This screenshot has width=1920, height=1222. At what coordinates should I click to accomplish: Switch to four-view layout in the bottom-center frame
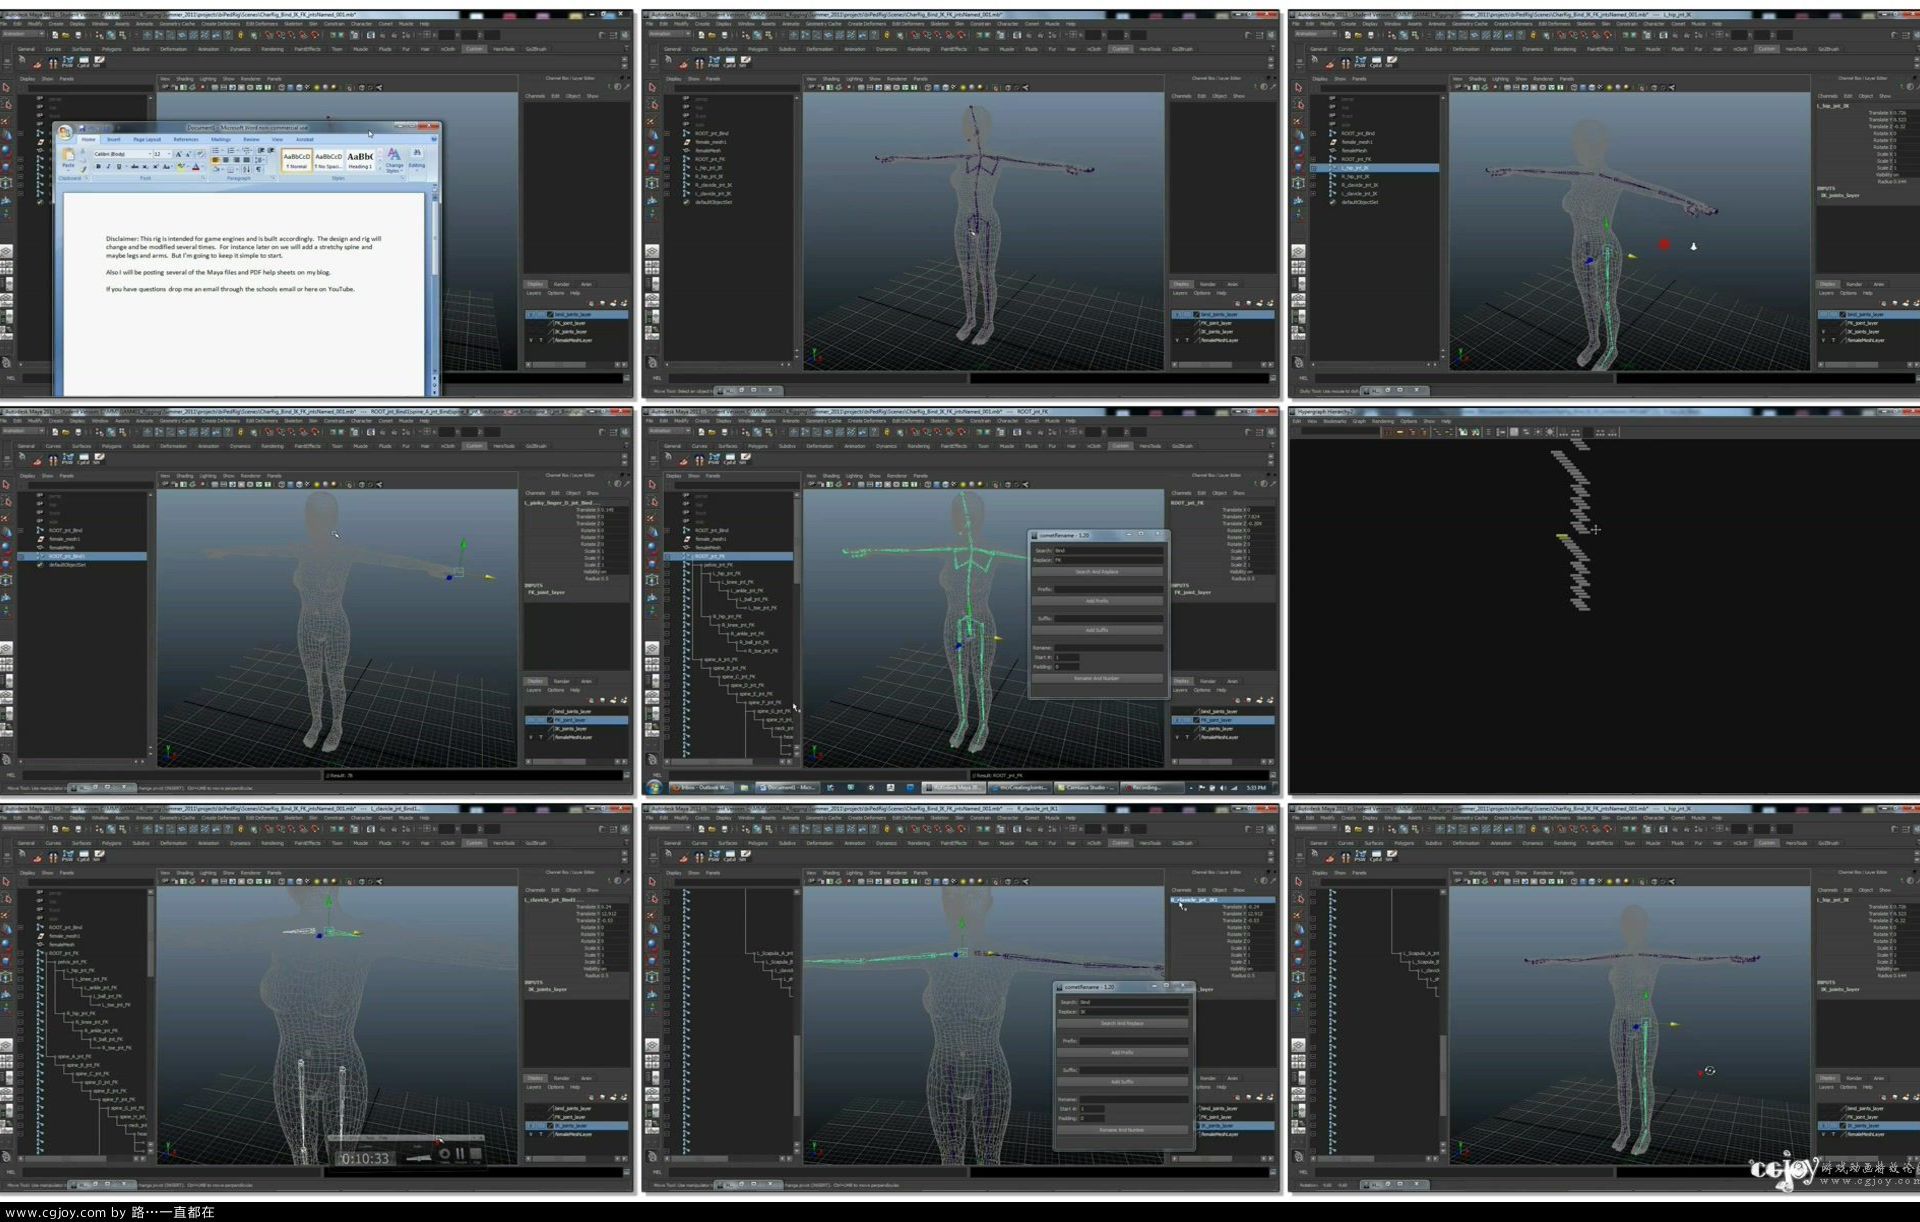(x=652, y=1062)
